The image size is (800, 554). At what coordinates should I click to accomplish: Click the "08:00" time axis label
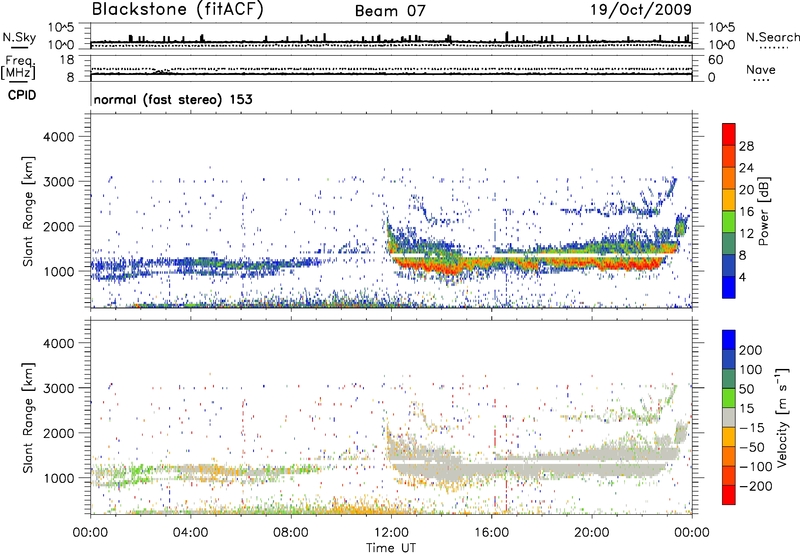tap(291, 533)
